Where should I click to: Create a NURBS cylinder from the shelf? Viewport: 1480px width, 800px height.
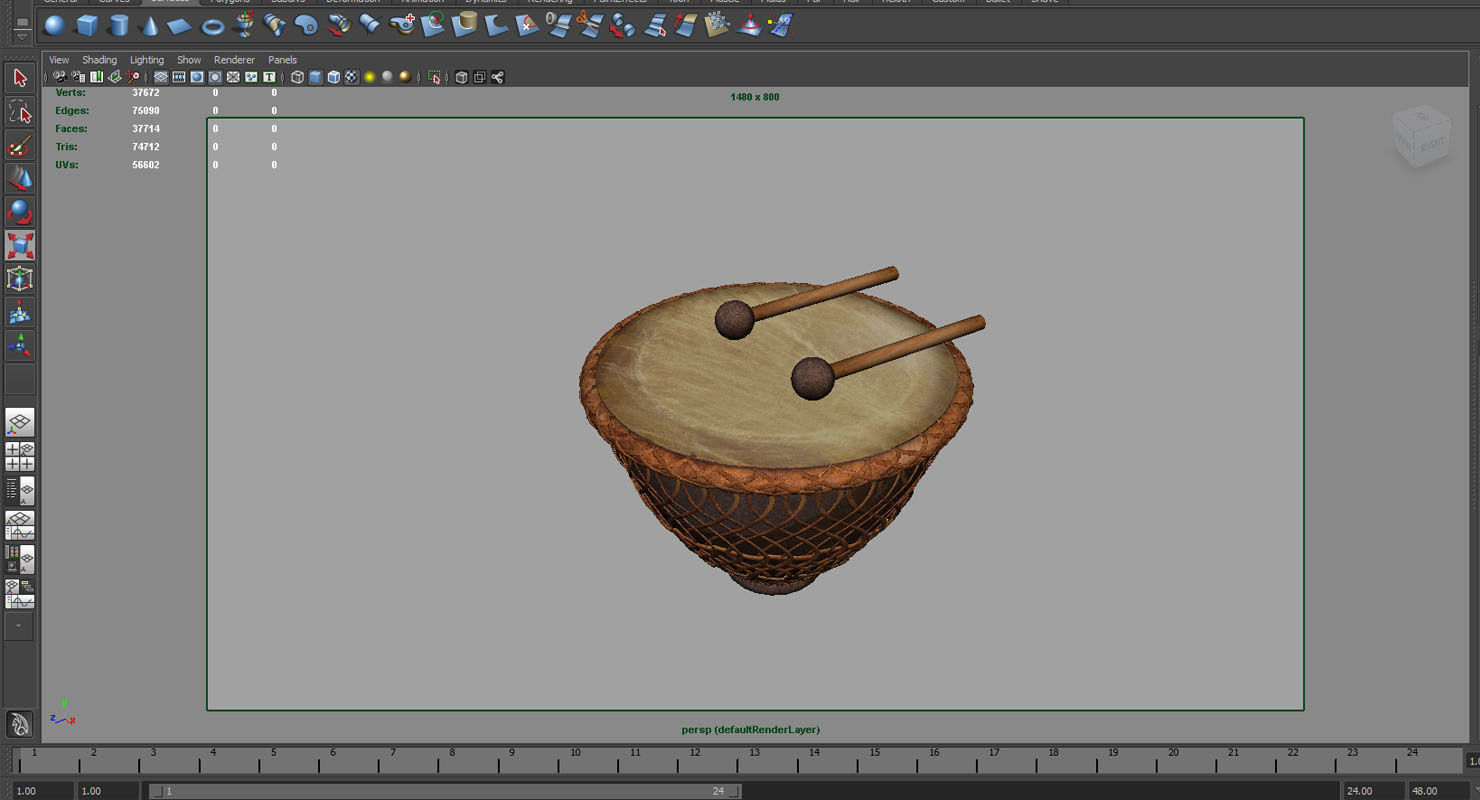(x=118, y=25)
